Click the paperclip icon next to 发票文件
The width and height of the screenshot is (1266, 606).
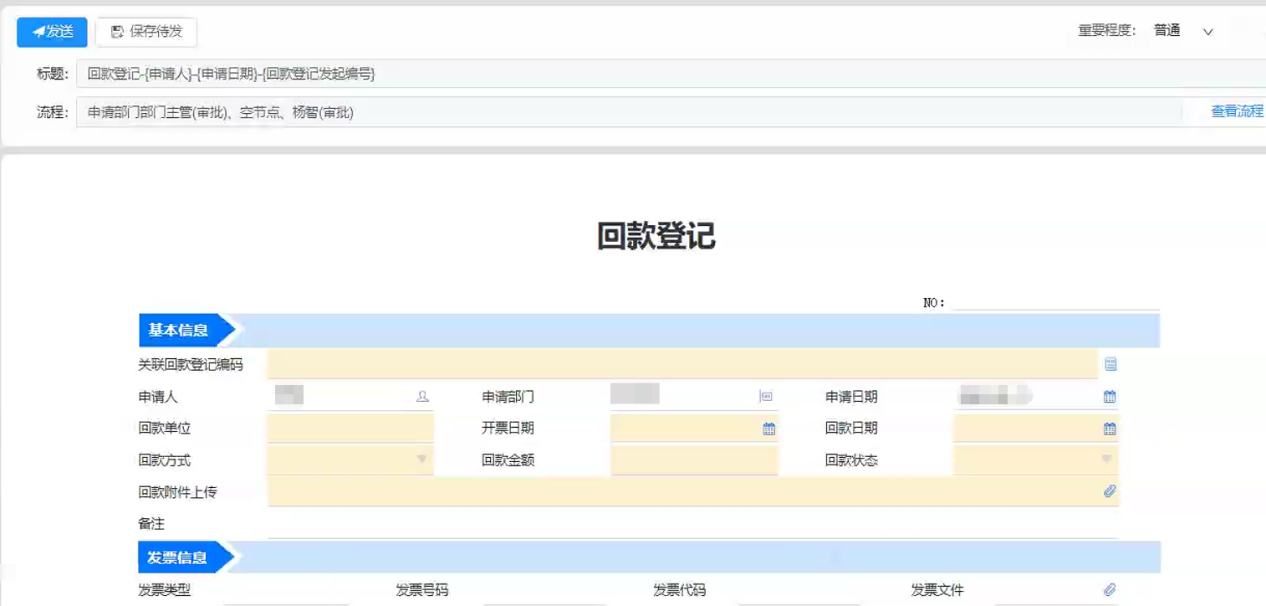[x=1109, y=590]
